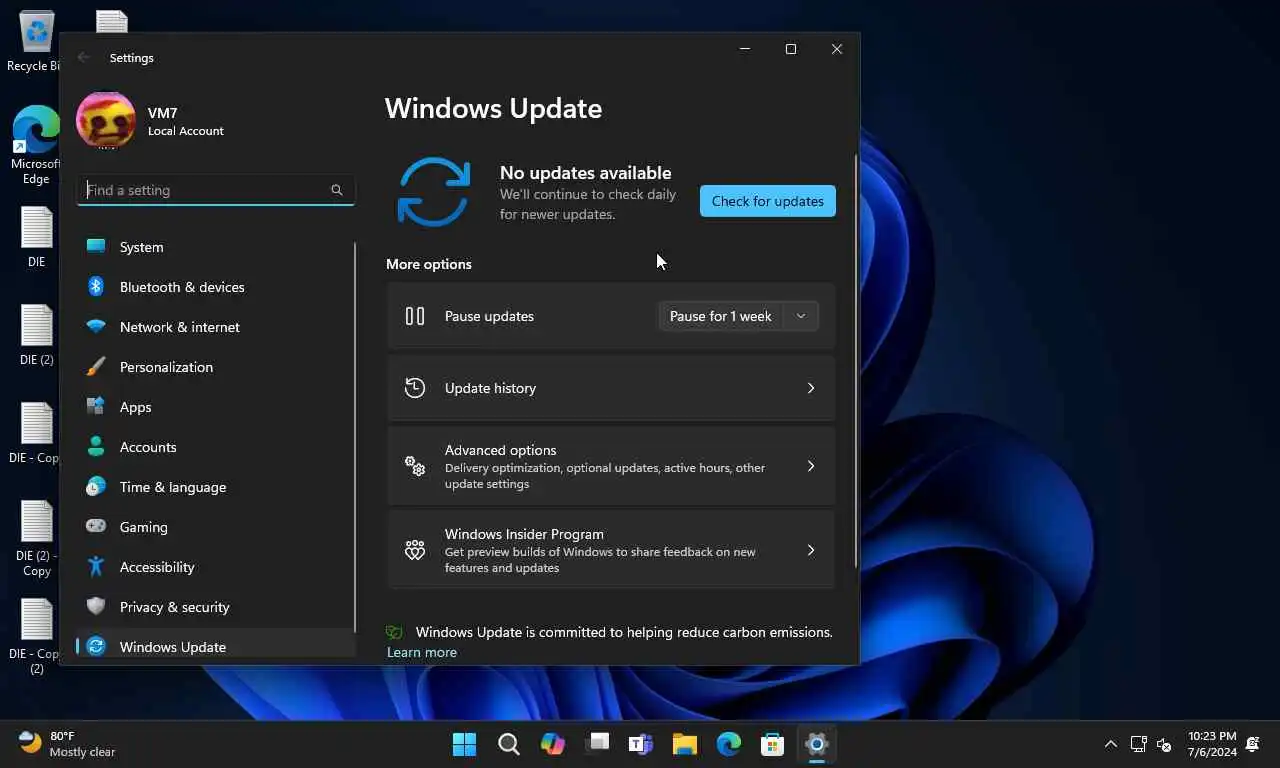Open the Advanced options card

point(611,466)
